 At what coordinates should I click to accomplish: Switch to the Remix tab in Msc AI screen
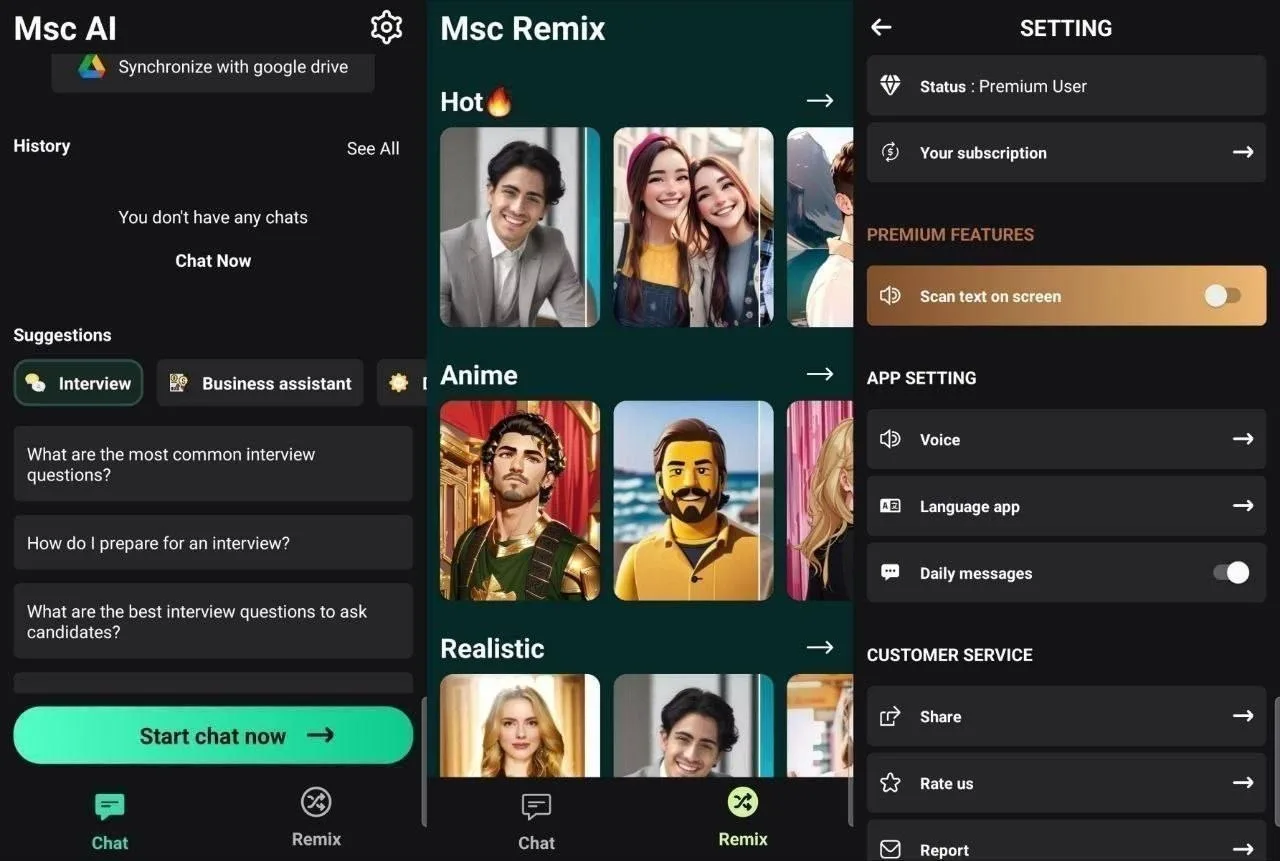coord(316,818)
